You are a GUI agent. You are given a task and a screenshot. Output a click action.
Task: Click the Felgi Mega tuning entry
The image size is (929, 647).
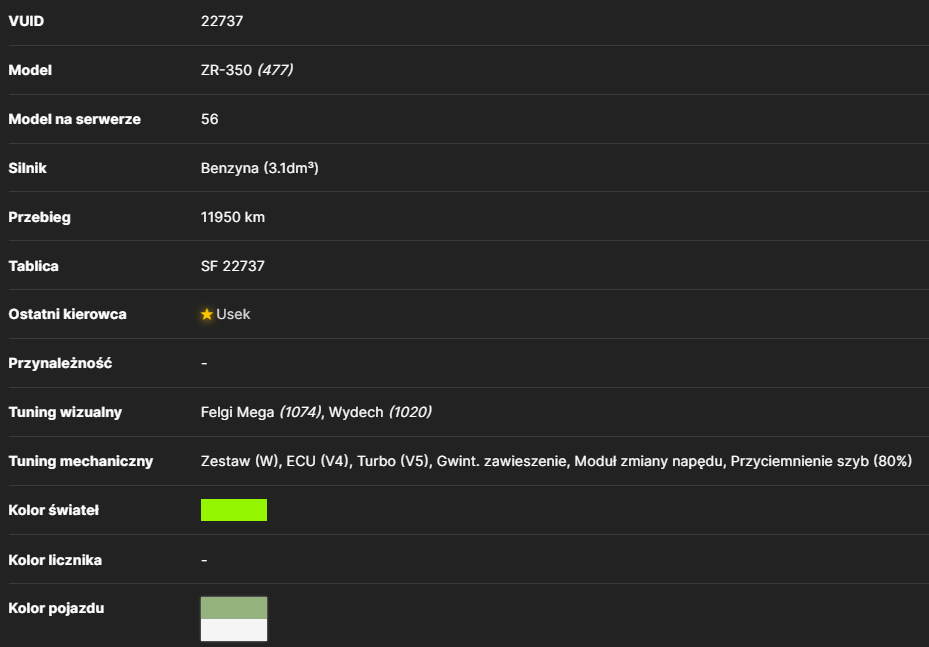click(238, 412)
